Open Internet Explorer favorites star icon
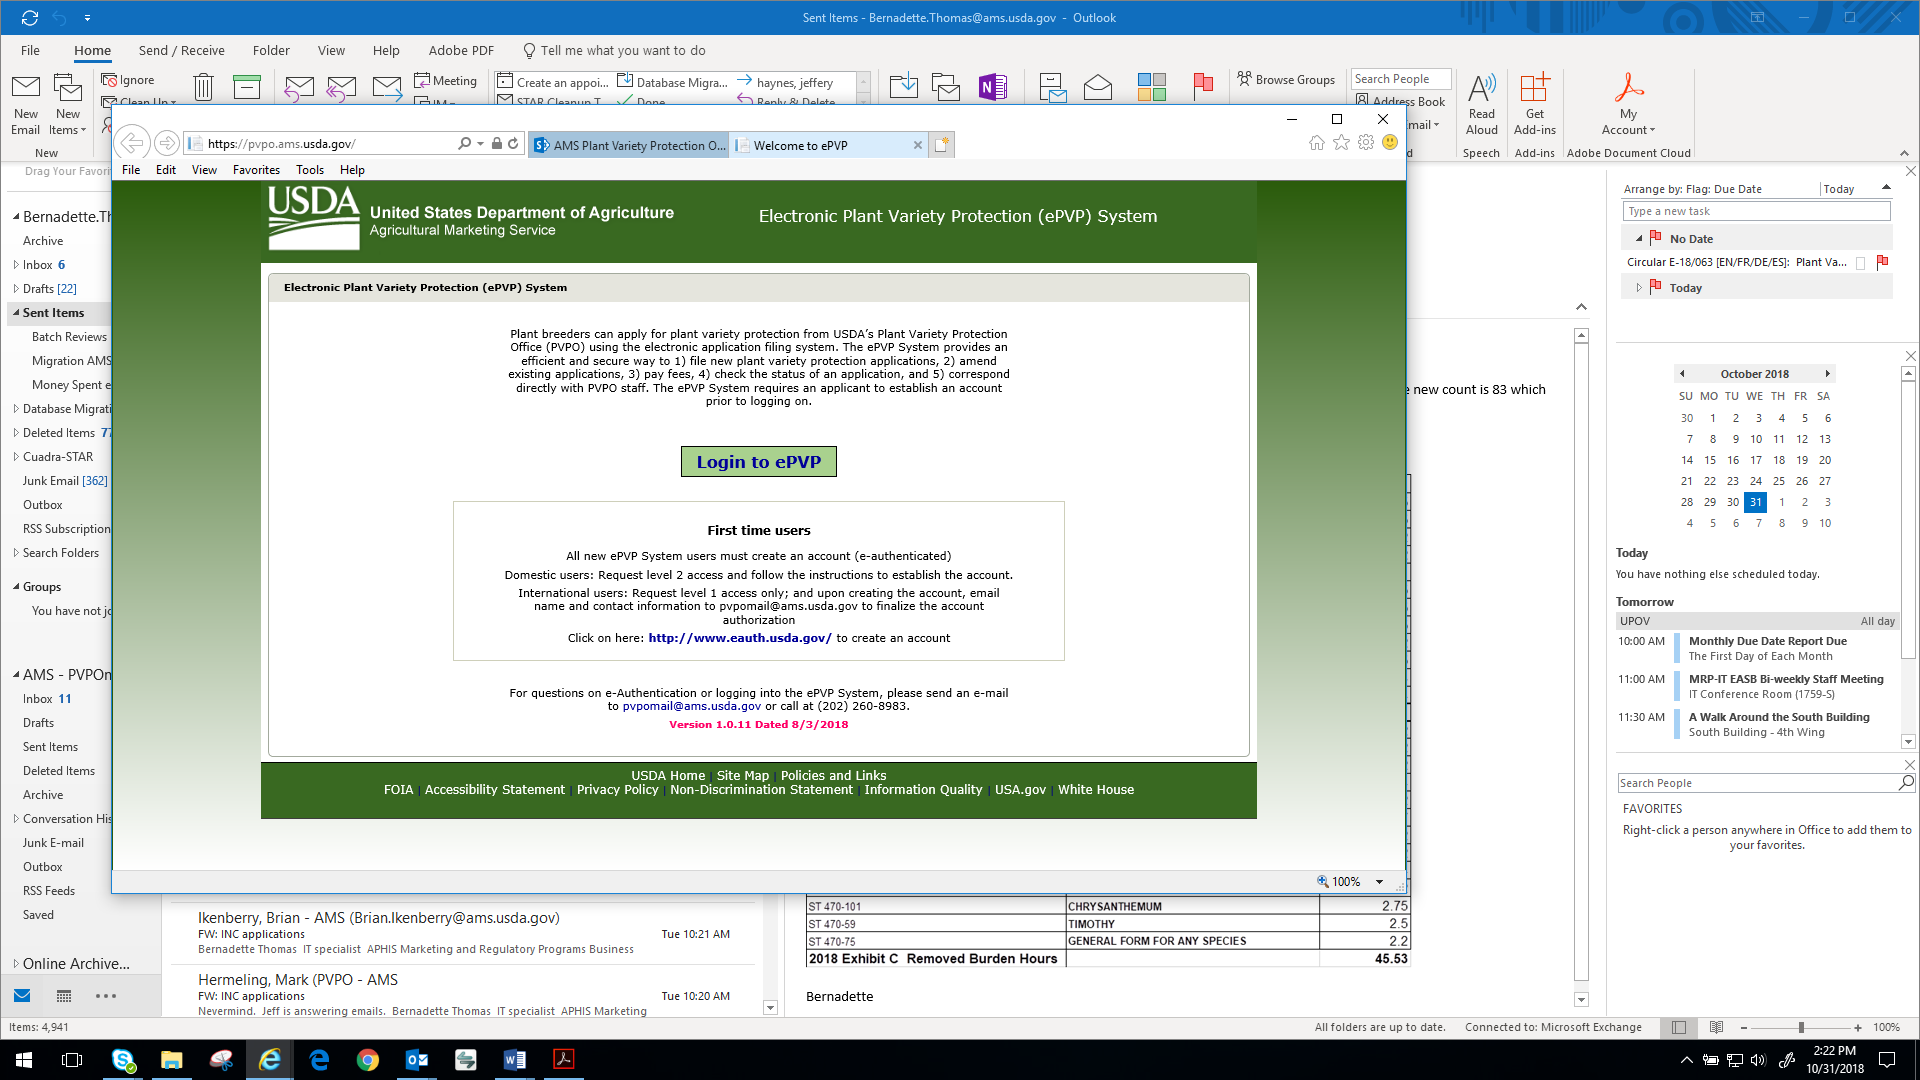The height and width of the screenshot is (1080, 1920). 1341,143
